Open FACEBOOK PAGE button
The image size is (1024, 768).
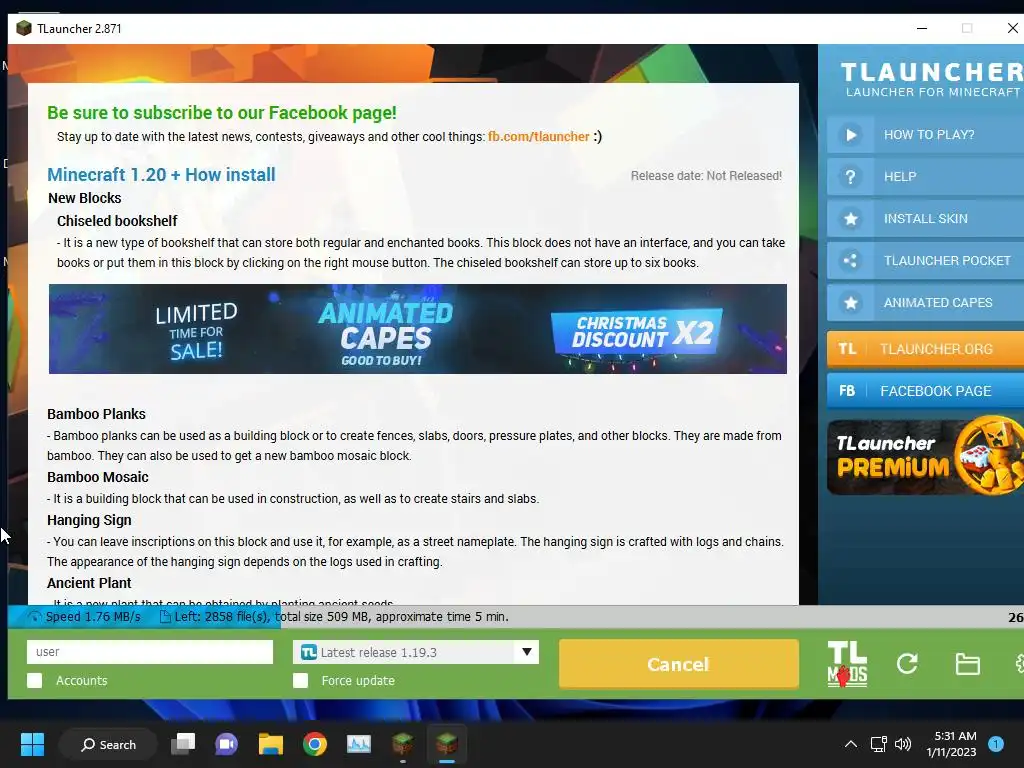925,391
